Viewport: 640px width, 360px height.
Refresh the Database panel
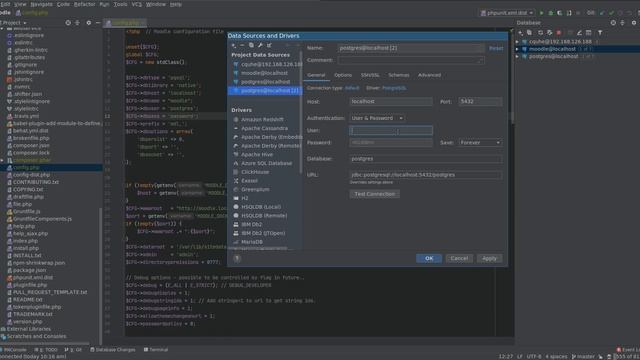pos(540,33)
